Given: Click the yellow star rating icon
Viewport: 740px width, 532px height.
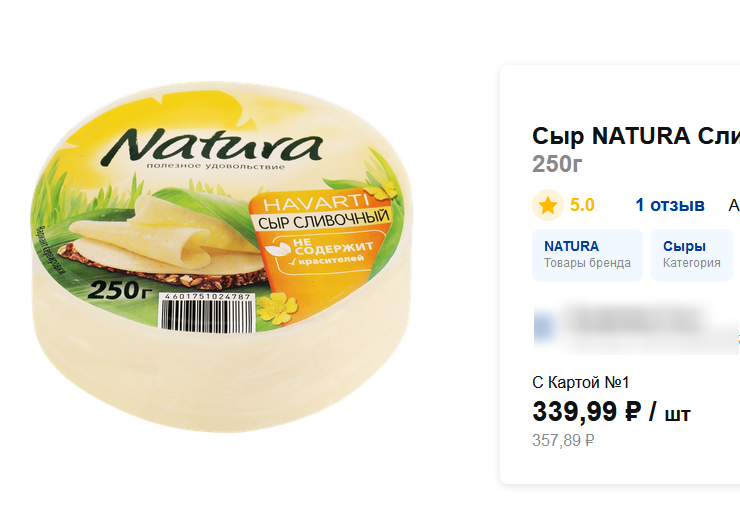Looking at the screenshot, I should click(548, 205).
